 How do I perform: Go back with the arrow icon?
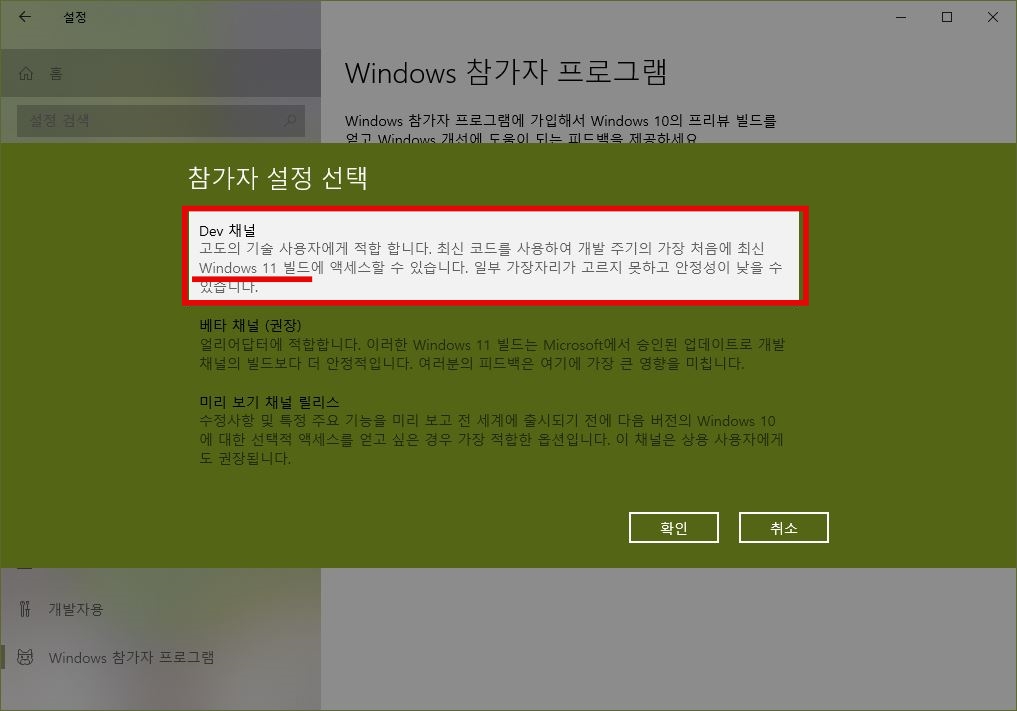(25, 17)
